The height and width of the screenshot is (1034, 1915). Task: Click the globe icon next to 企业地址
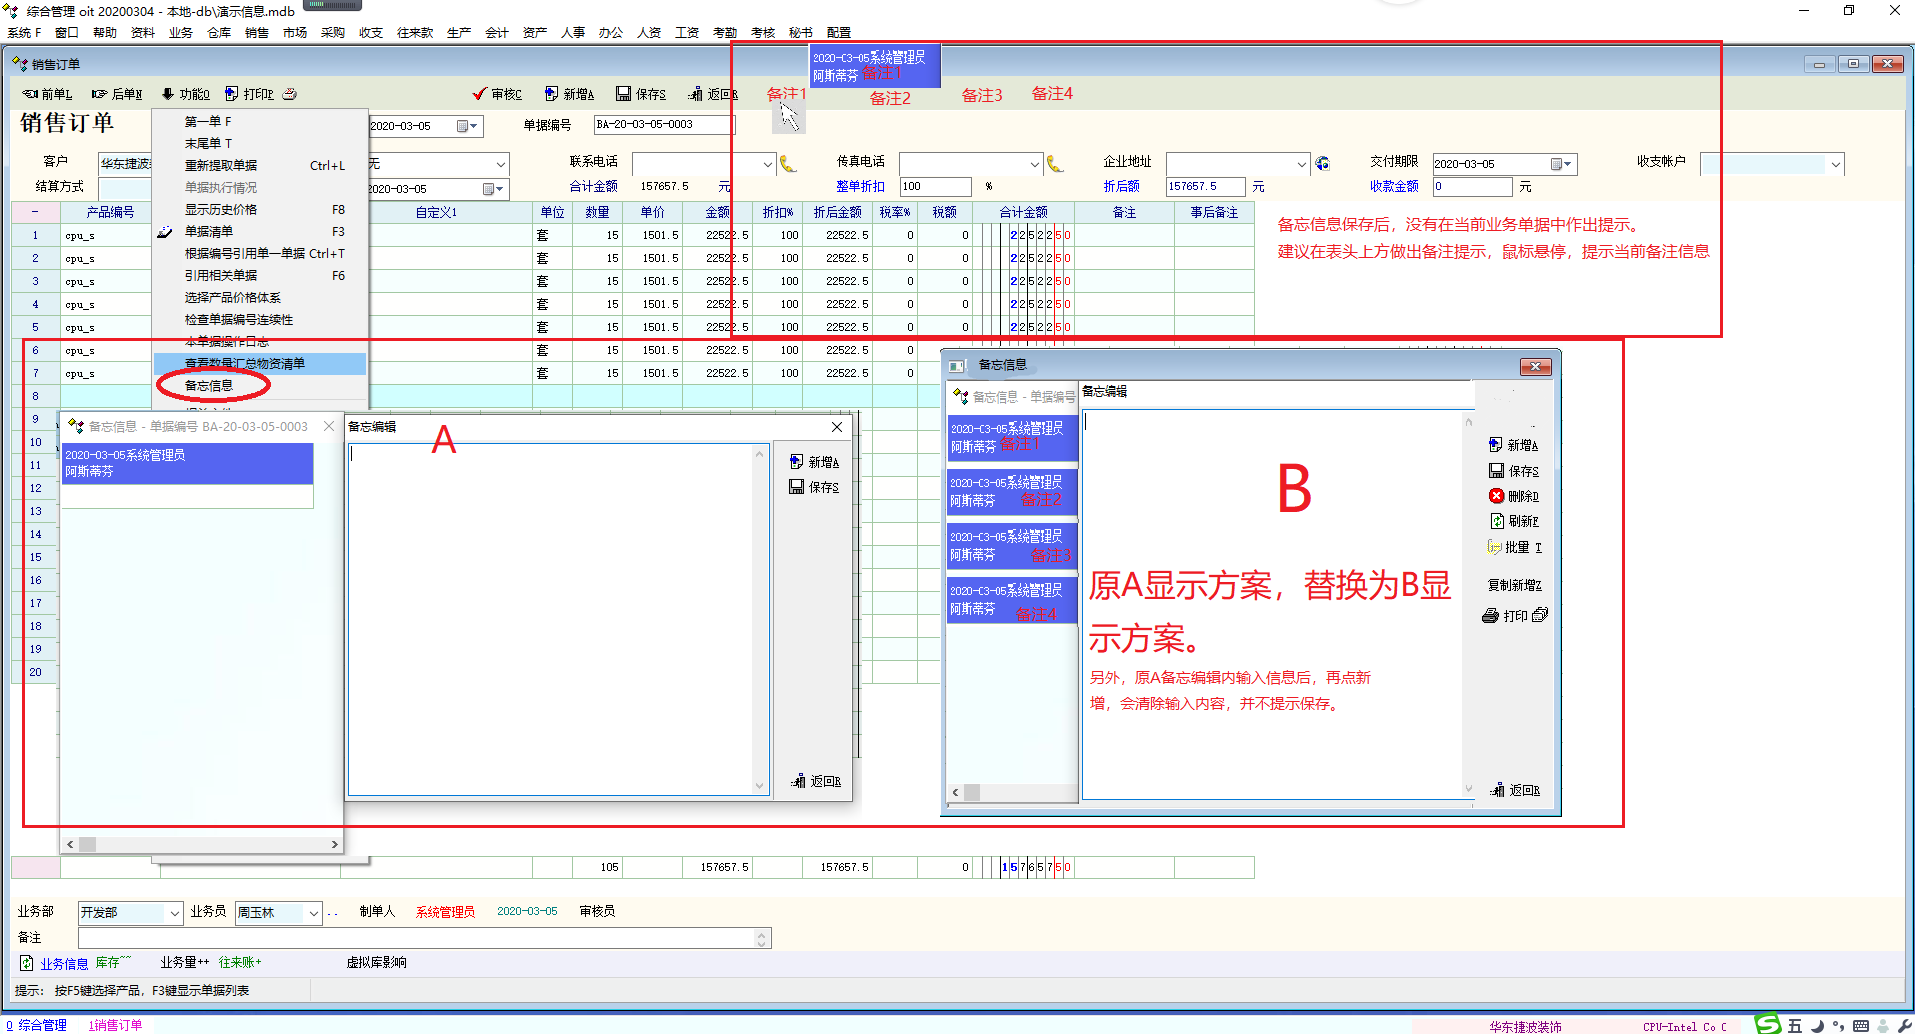[x=1322, y=164]
